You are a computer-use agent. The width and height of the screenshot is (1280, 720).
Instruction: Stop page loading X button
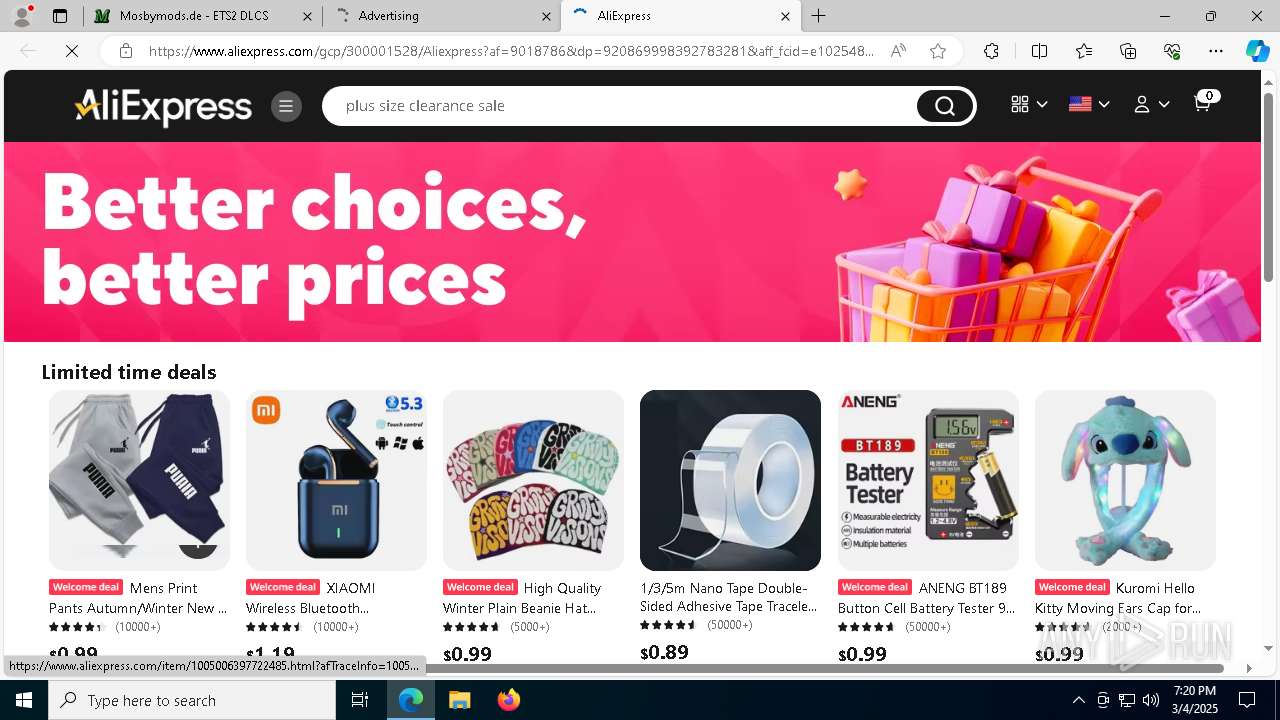(72, 51)
